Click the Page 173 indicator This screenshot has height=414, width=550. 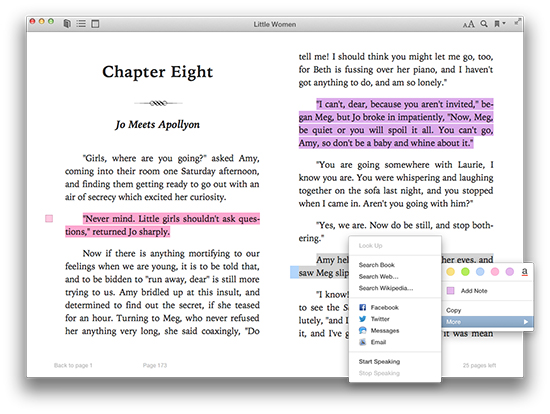tap(155, 365)
